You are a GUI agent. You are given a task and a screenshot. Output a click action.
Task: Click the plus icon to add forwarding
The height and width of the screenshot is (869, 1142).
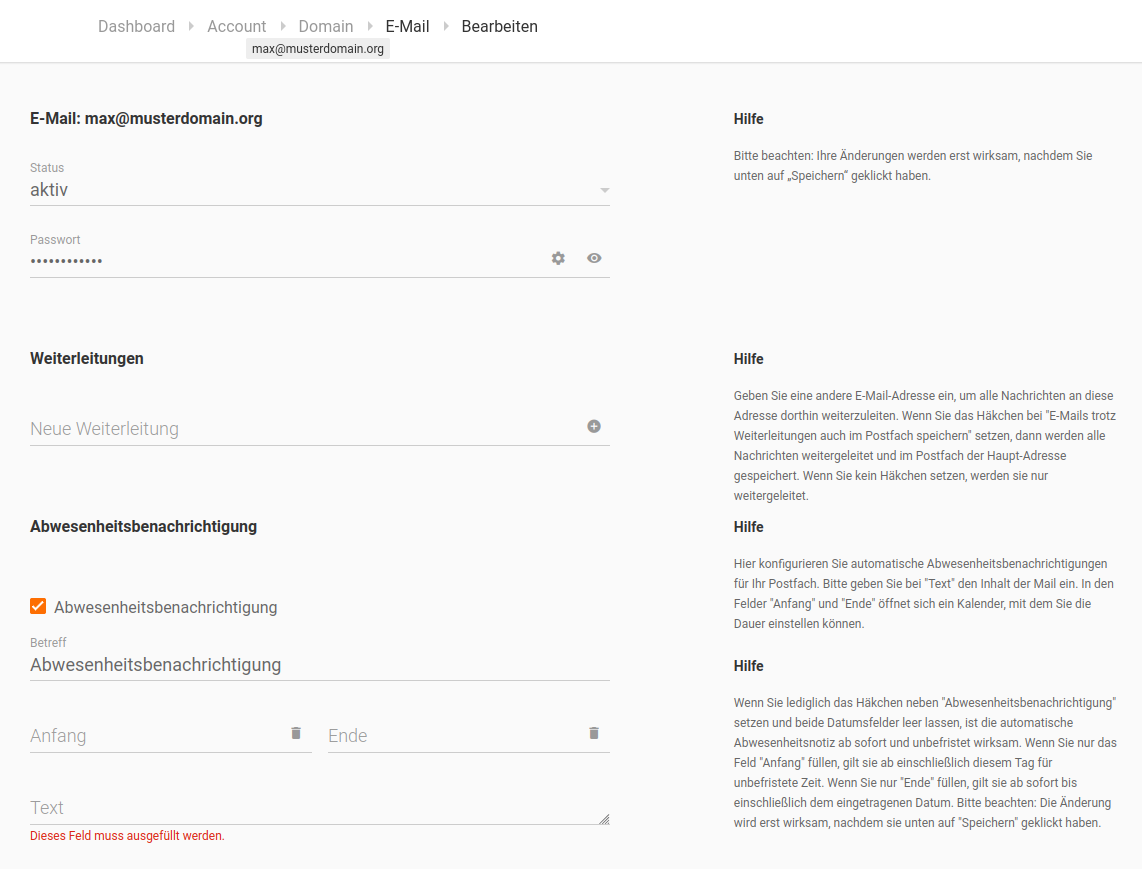(x=594, y=426)
